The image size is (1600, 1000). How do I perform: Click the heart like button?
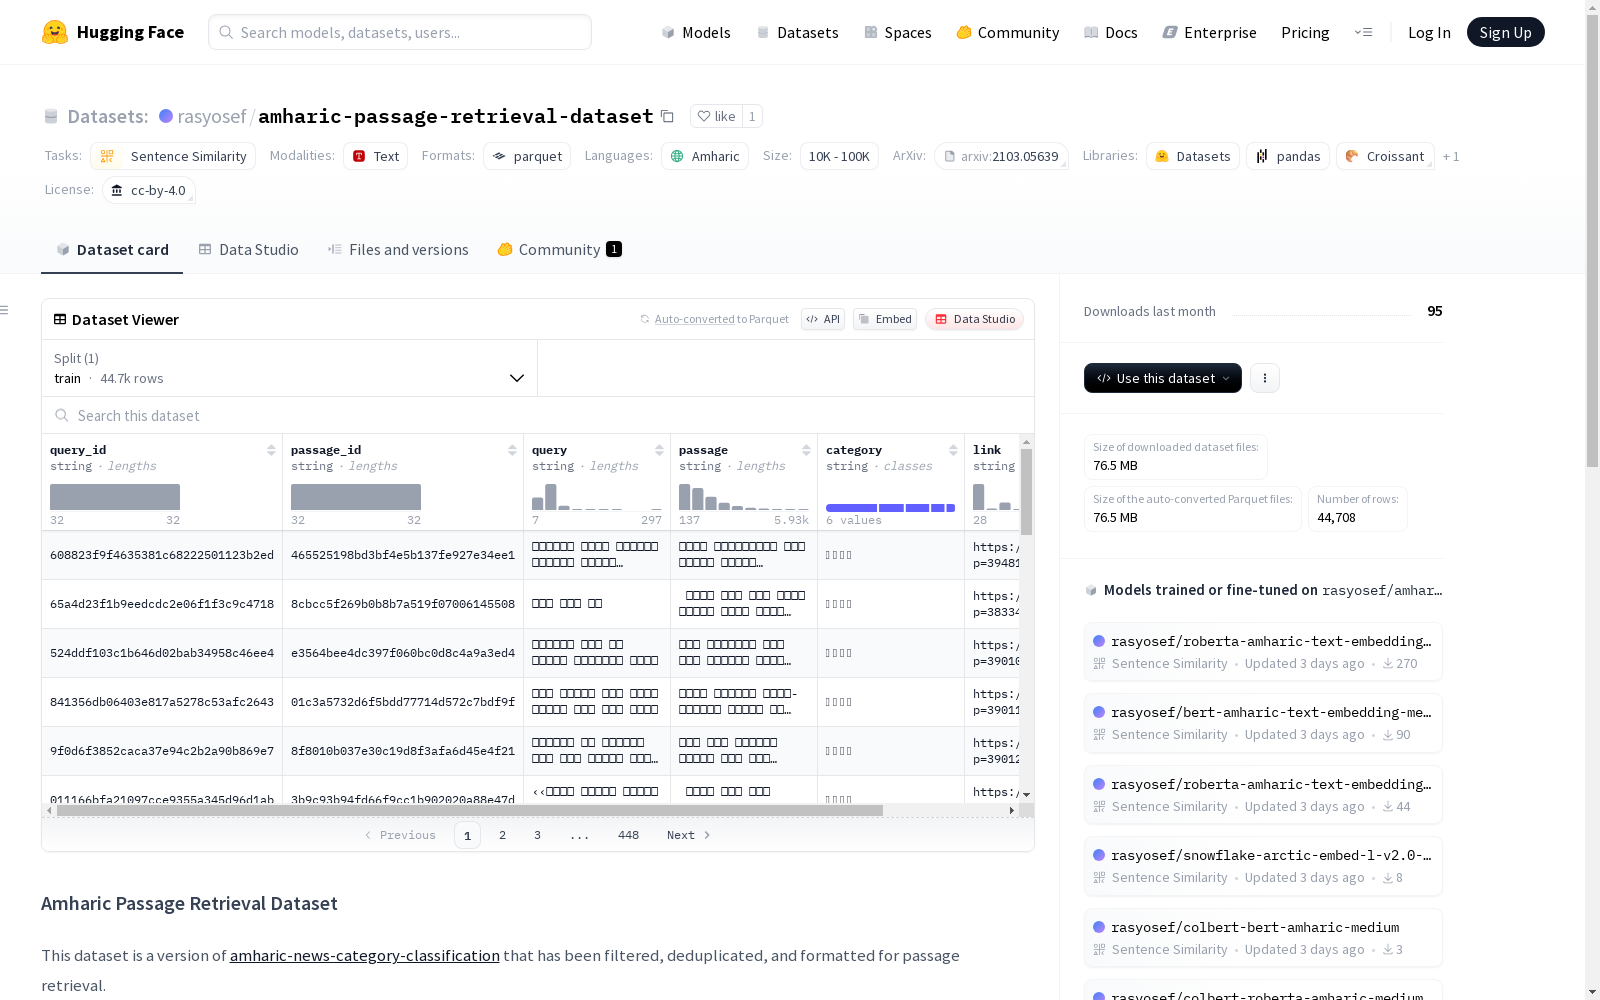coord(716,116)
